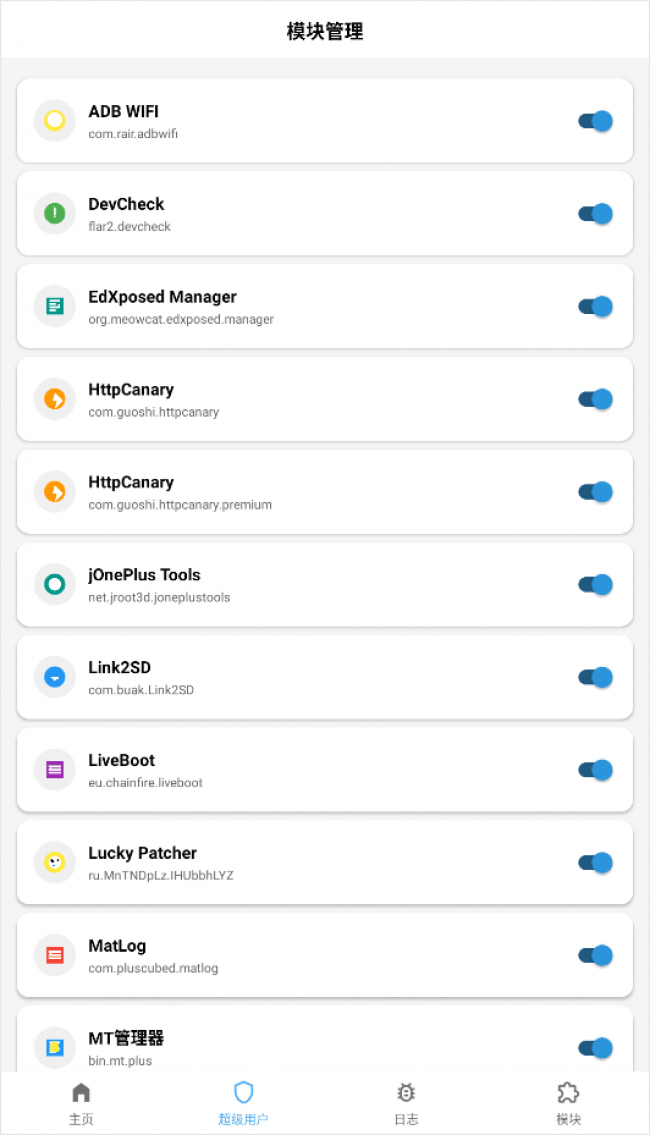Viewport: 650px width, 1135px height.
Task: Toggle off Lucky Patcher access
Action: click(595, 862)
